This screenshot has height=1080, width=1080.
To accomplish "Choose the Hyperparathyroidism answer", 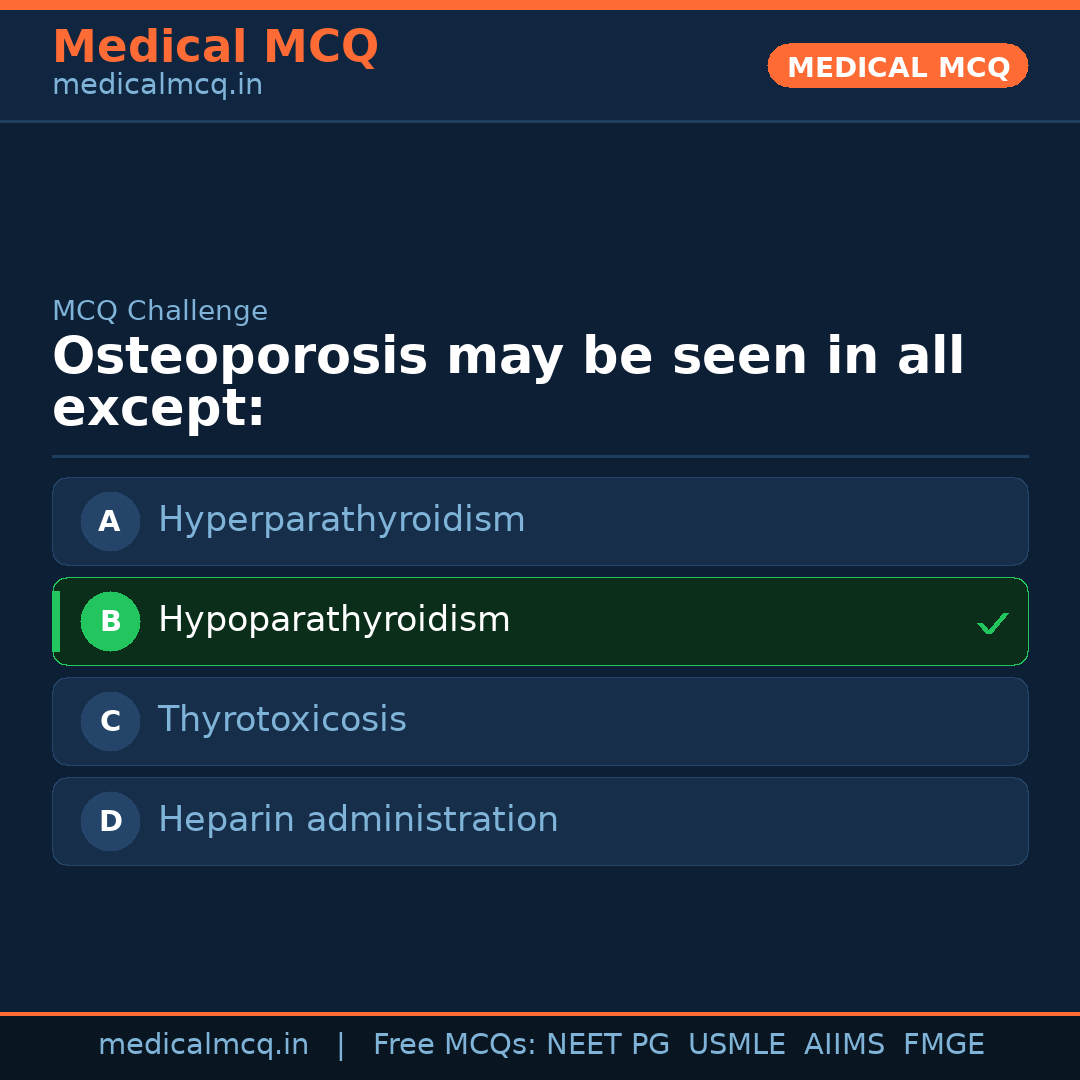I will tap(341, 520).
